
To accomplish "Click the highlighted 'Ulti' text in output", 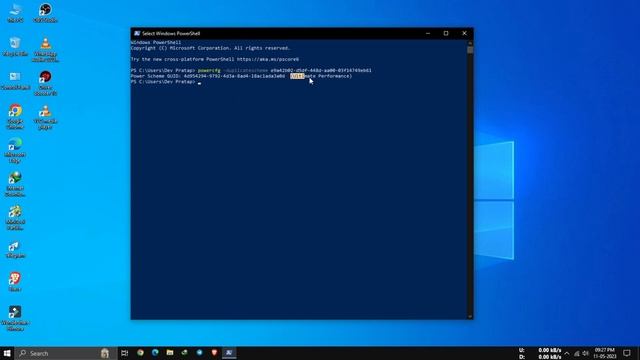I will point(297,76).
